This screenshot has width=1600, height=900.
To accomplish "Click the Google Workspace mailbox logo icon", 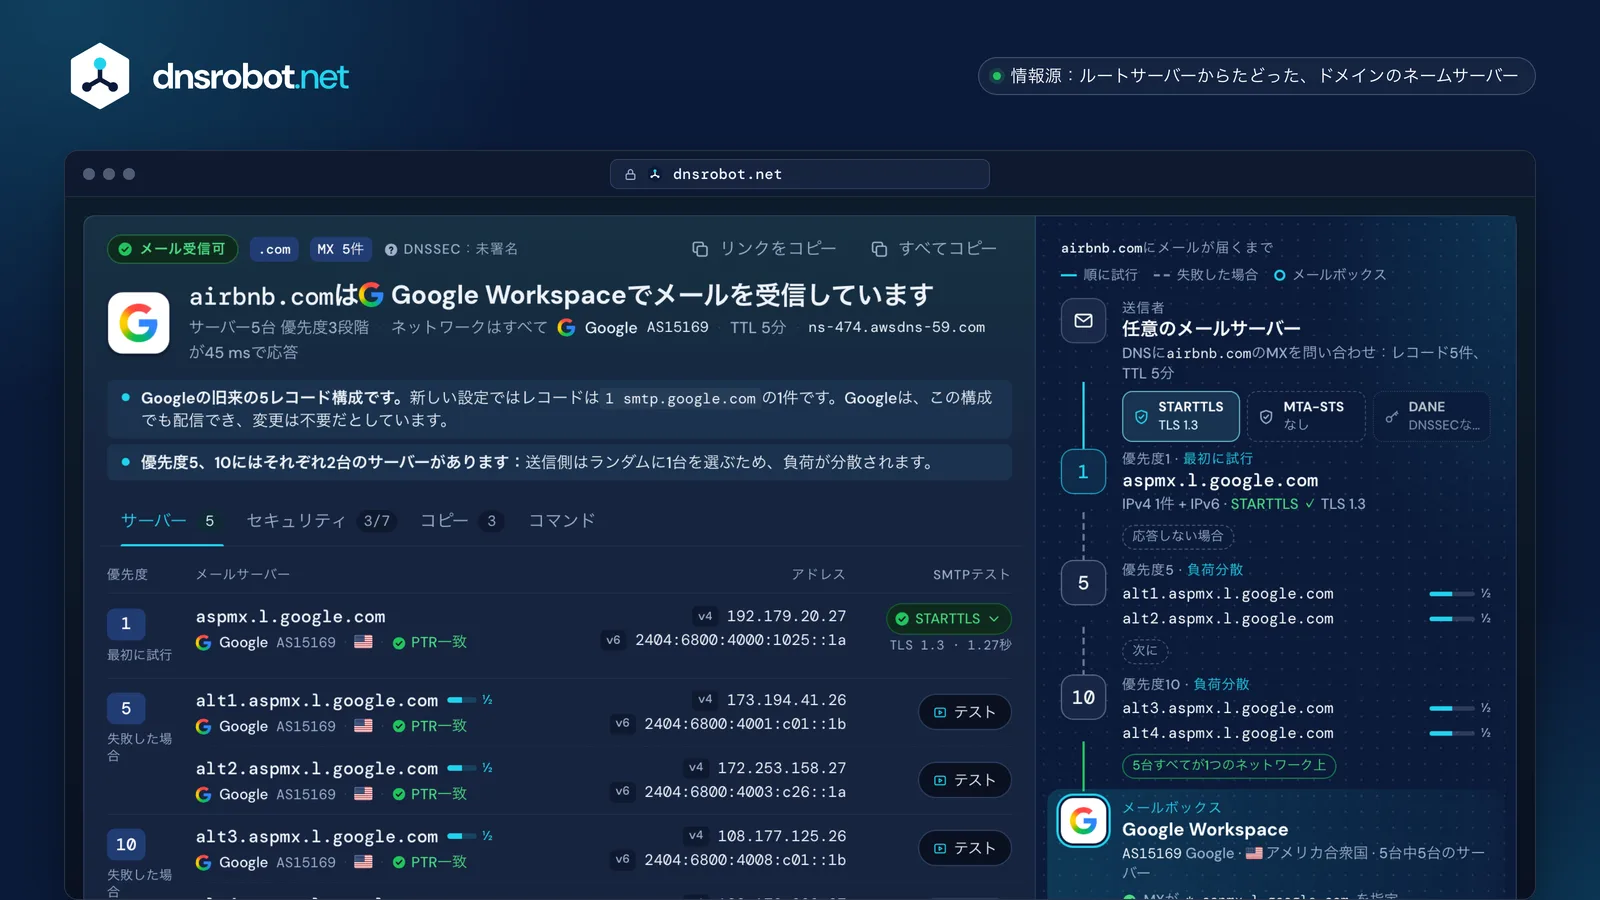I will [x=1083, y=821].
